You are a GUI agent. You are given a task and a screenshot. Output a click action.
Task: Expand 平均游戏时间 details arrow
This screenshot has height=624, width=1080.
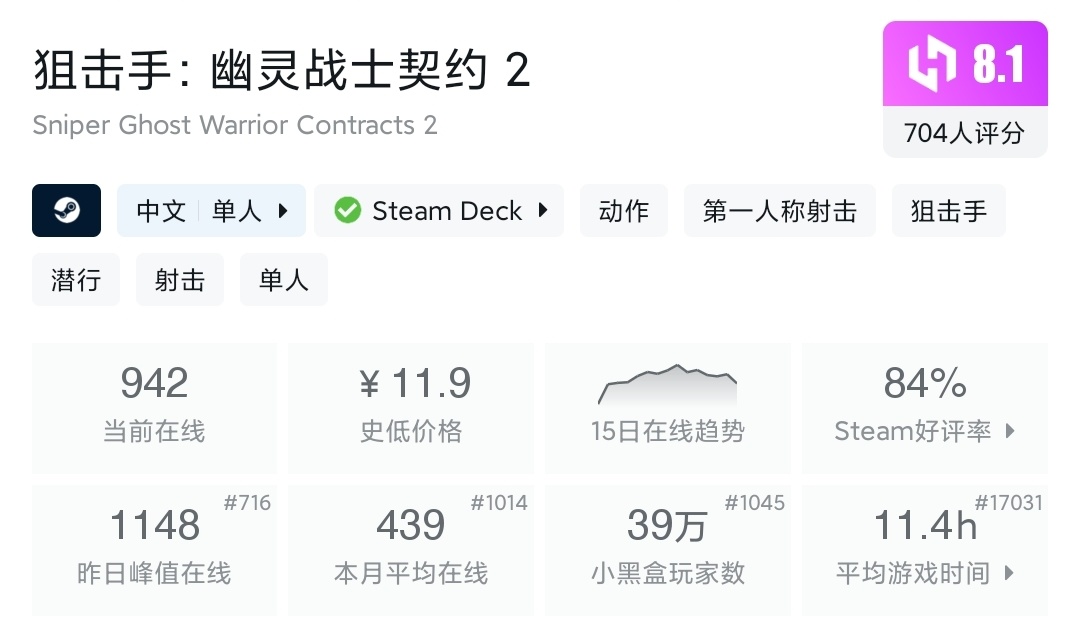(1008, 573)
